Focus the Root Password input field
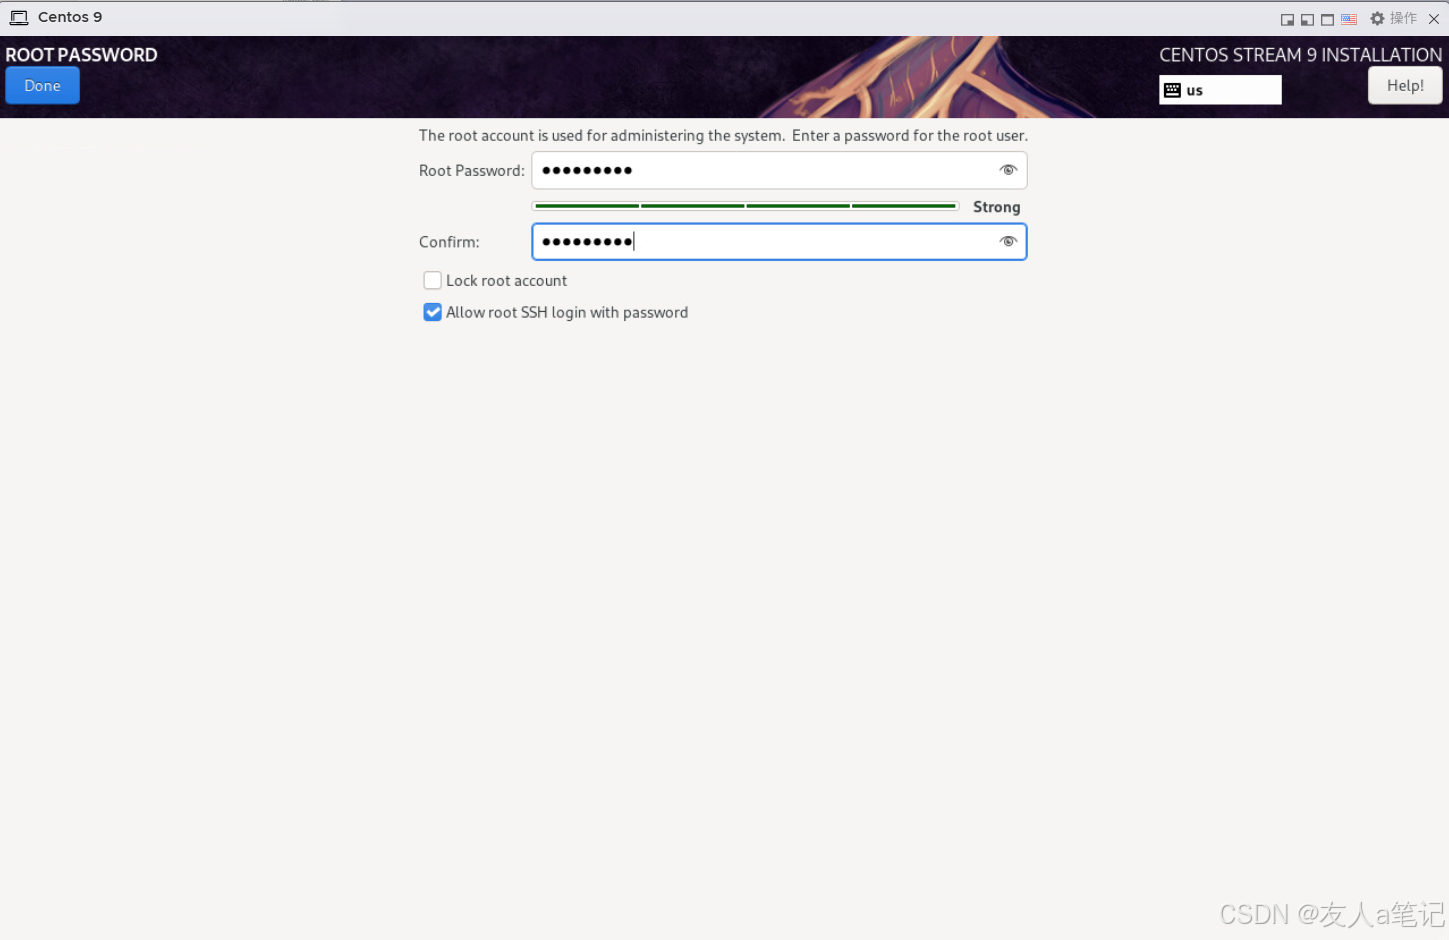Viewport: 1449px width, 940px height. coord(779,170)
